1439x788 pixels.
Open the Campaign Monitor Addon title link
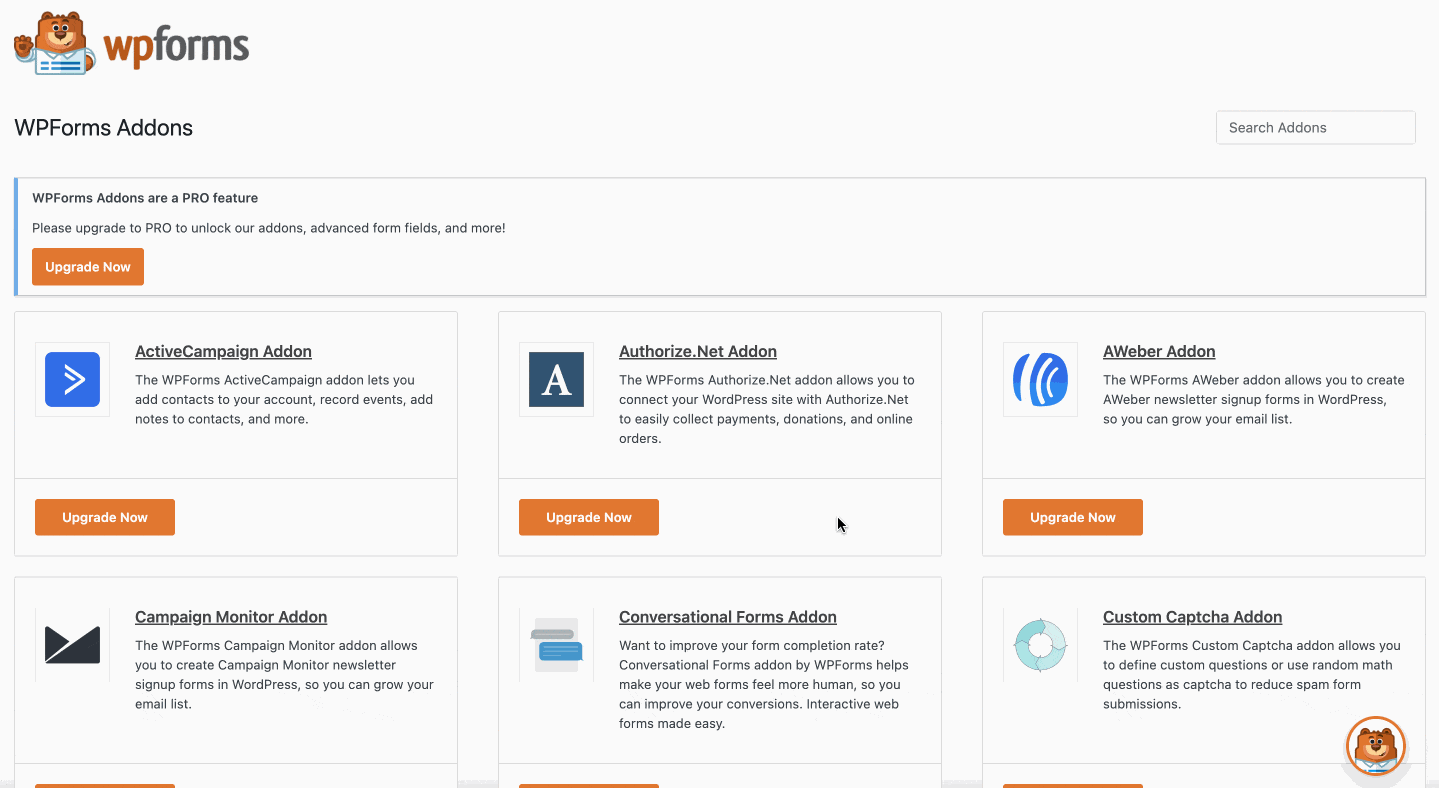tap(231, 617)
